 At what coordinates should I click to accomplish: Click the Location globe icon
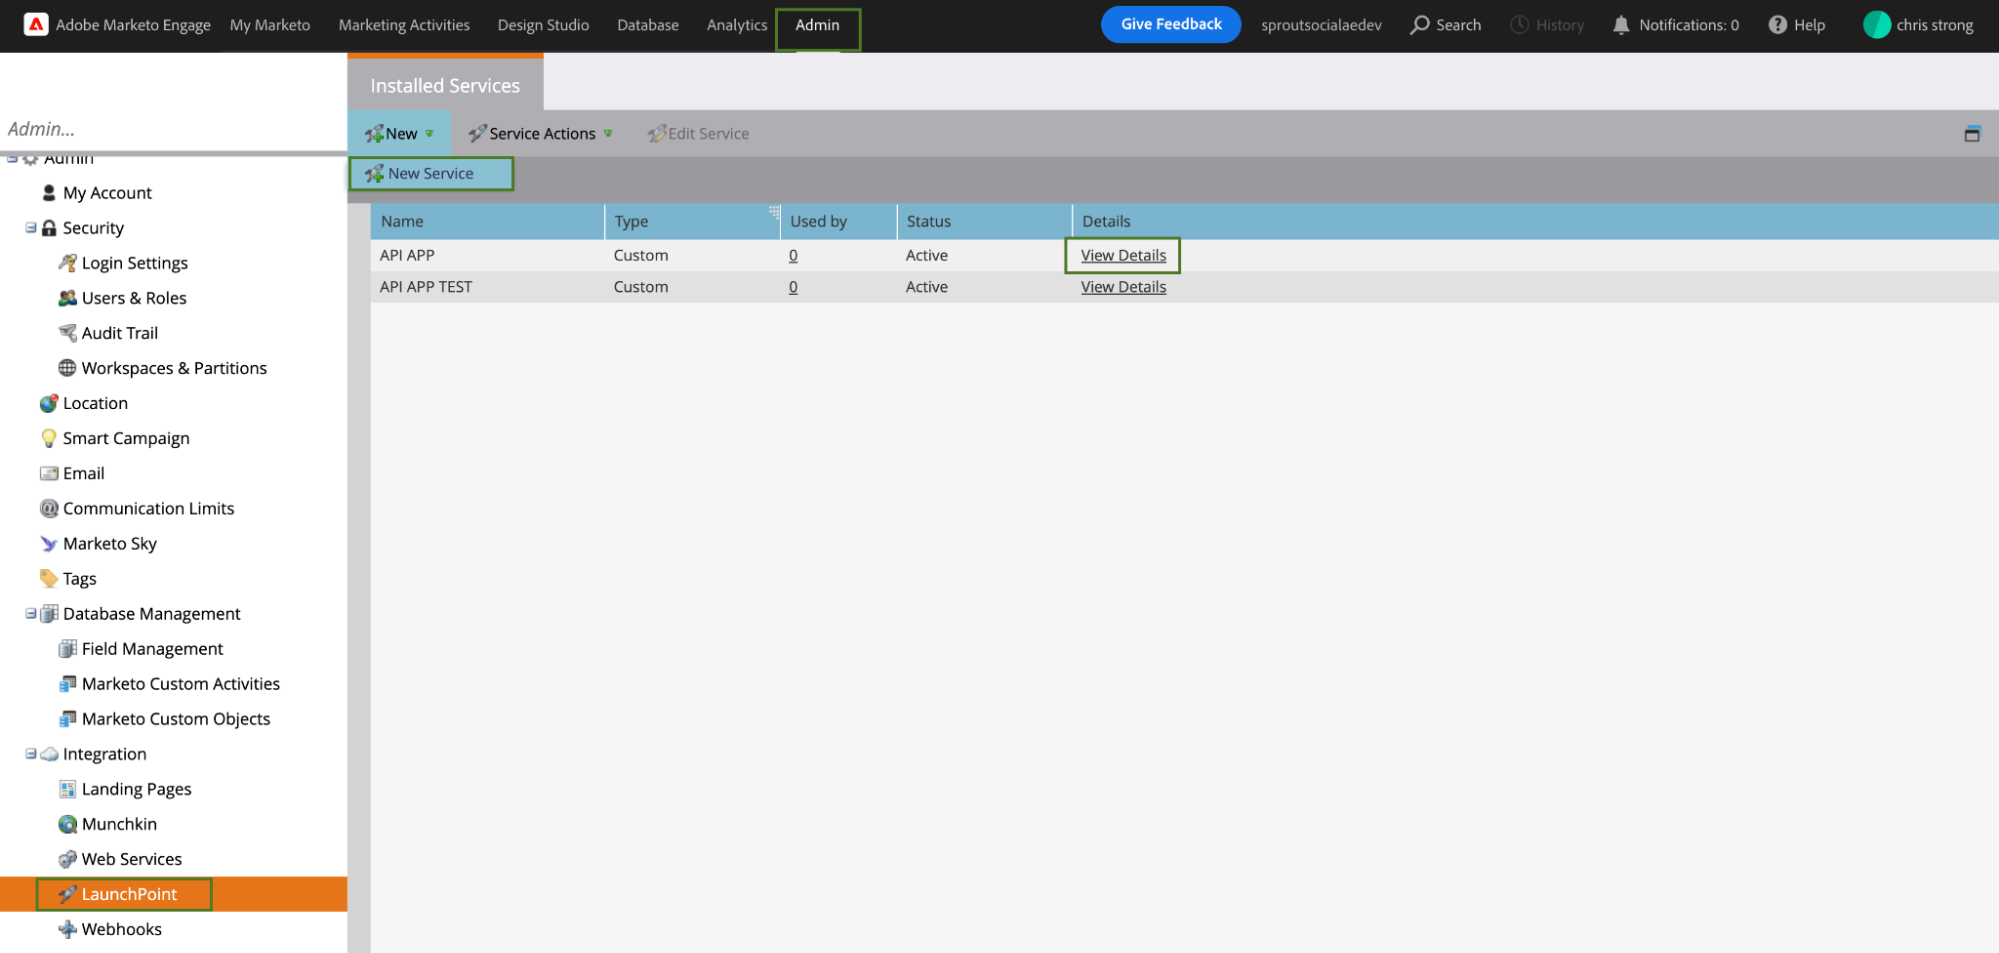pos(49,403)
